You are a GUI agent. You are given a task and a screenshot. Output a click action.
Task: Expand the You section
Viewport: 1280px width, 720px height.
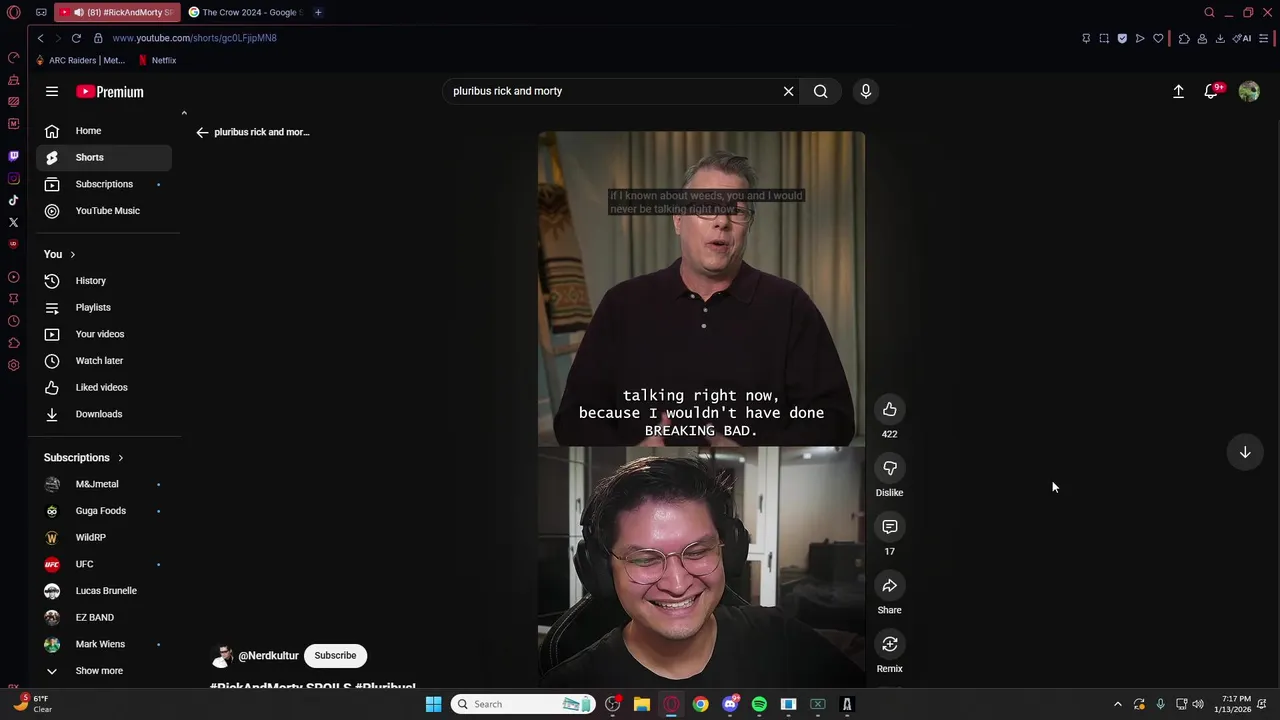(60, 254)
